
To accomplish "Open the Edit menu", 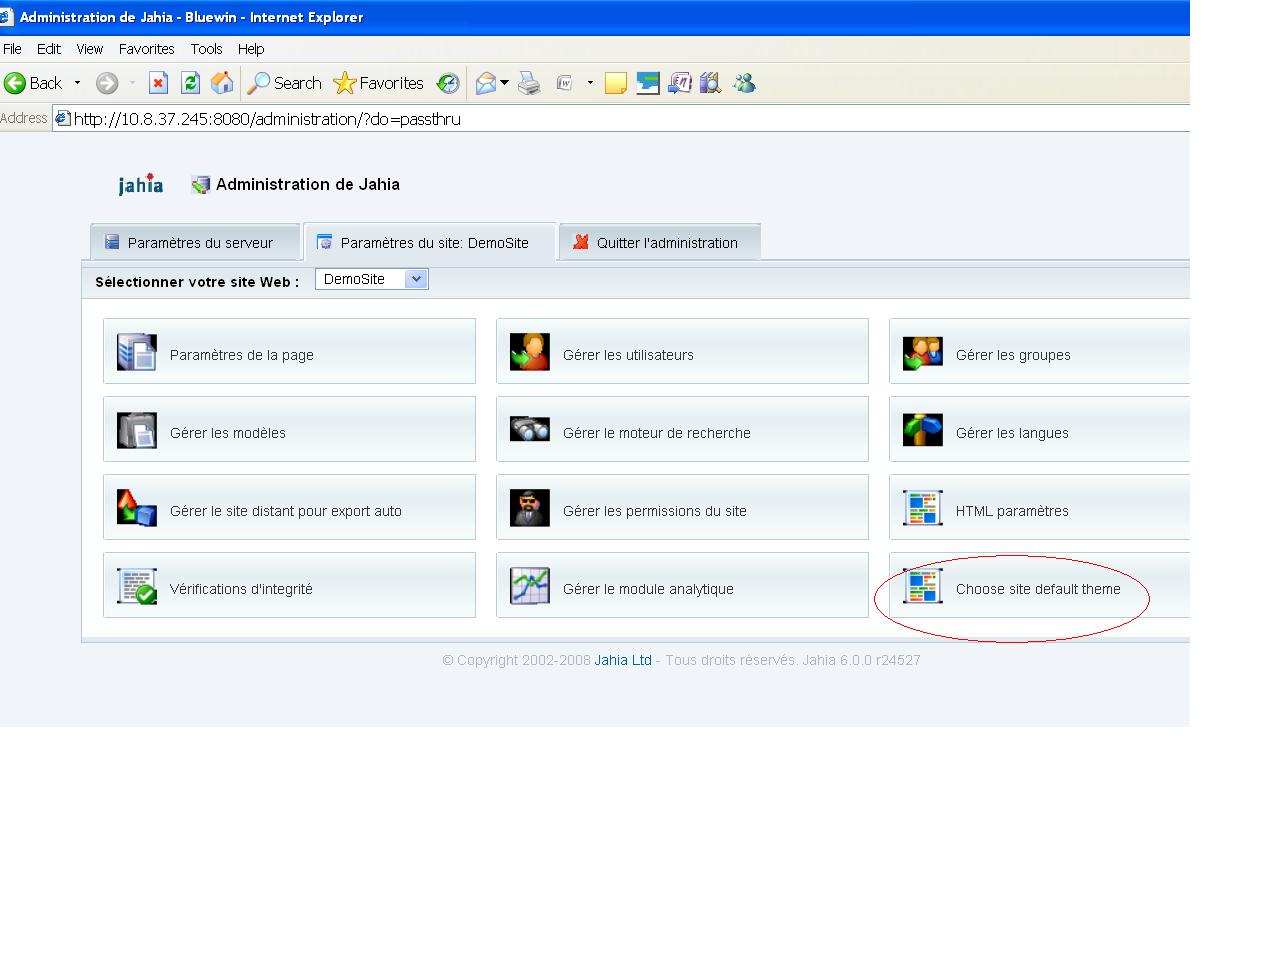I will [x=48, y=48].
